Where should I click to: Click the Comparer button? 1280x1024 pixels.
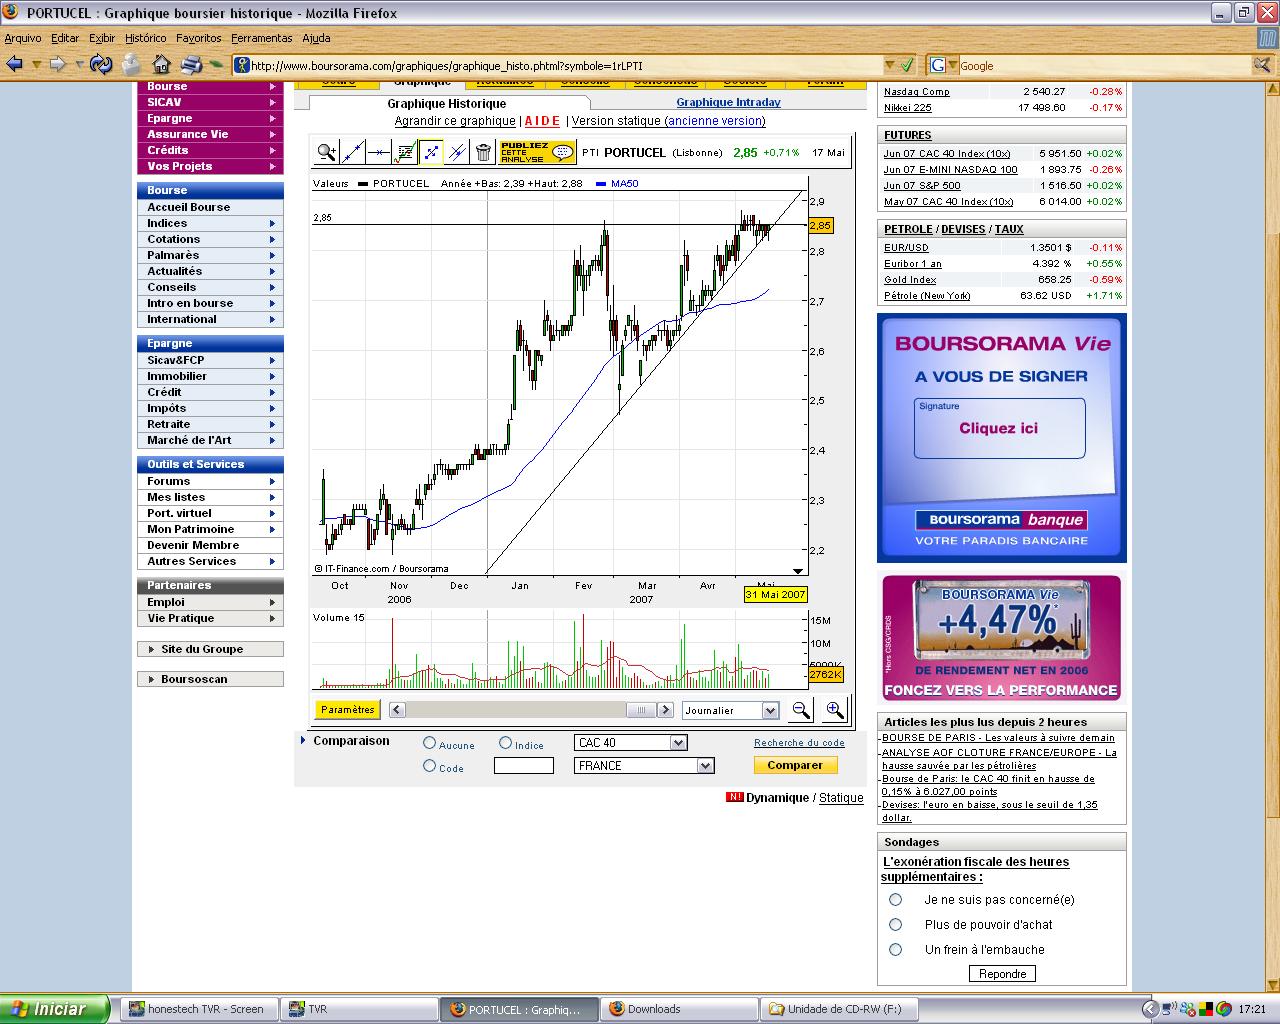click(795, 765)
